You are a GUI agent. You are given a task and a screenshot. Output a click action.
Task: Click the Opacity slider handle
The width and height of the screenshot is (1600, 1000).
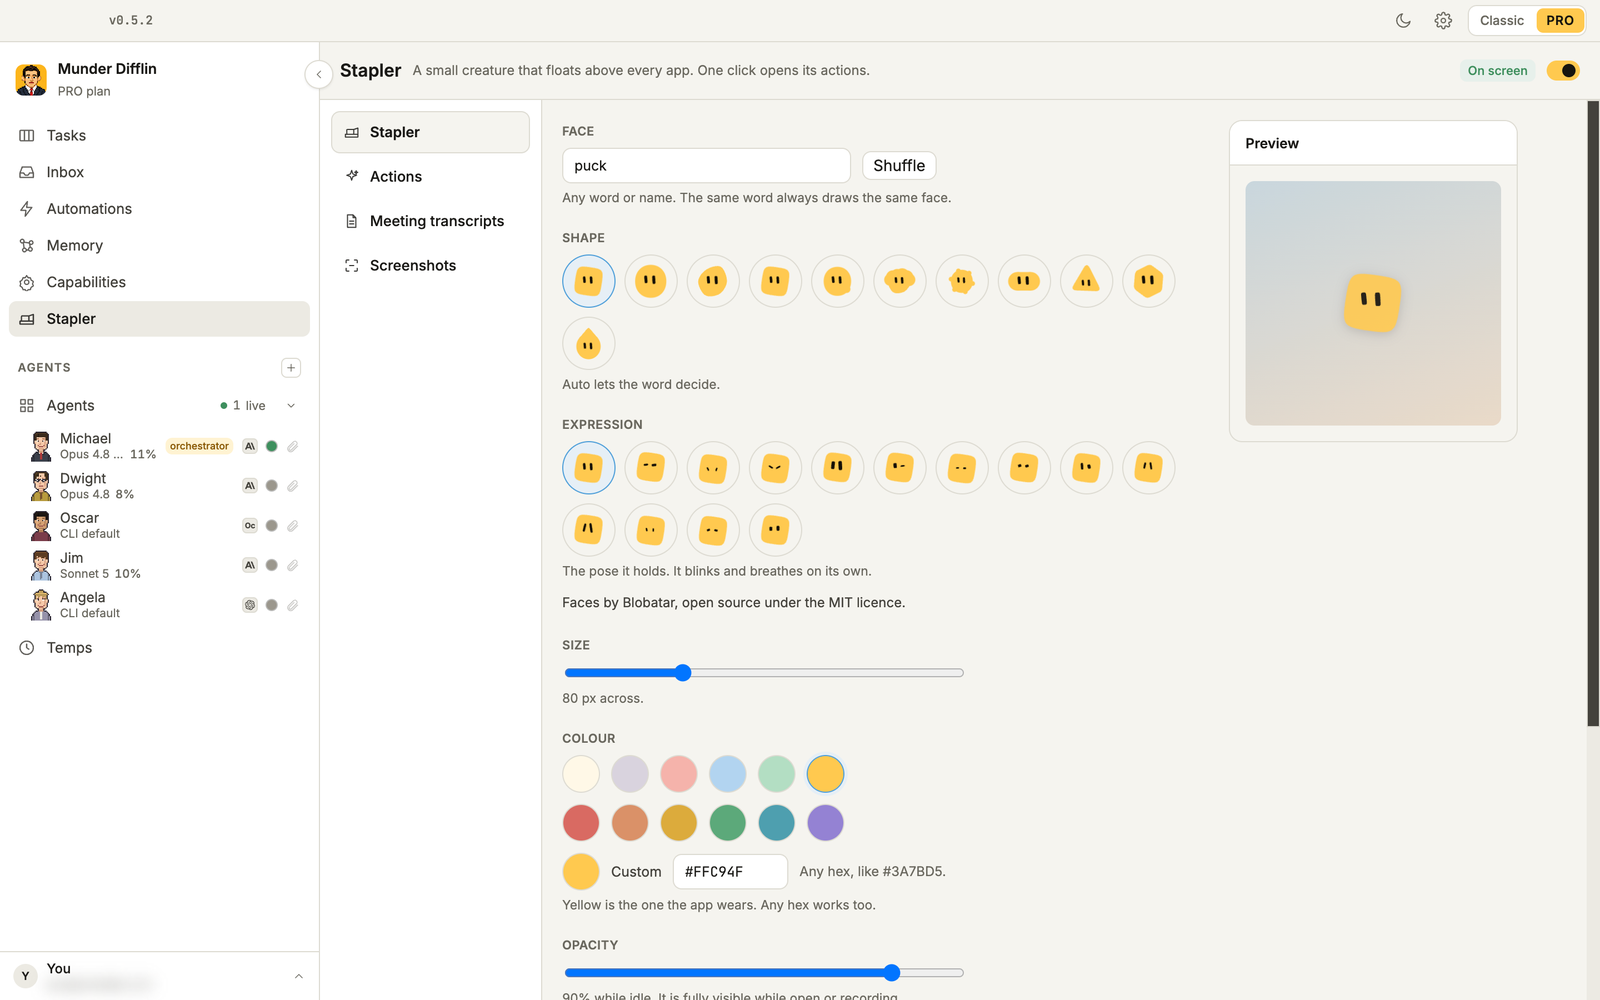coord(892,973)
